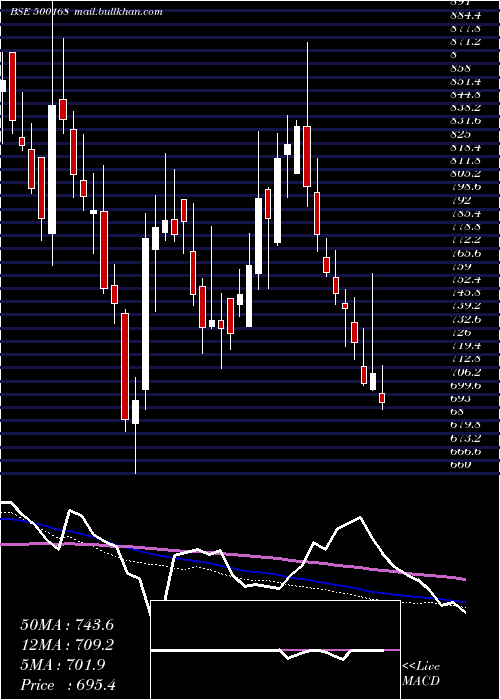Select the 778.8 price axis label
Image resolution: width=500 pixels, height=700 pixels.
point(465,227)
